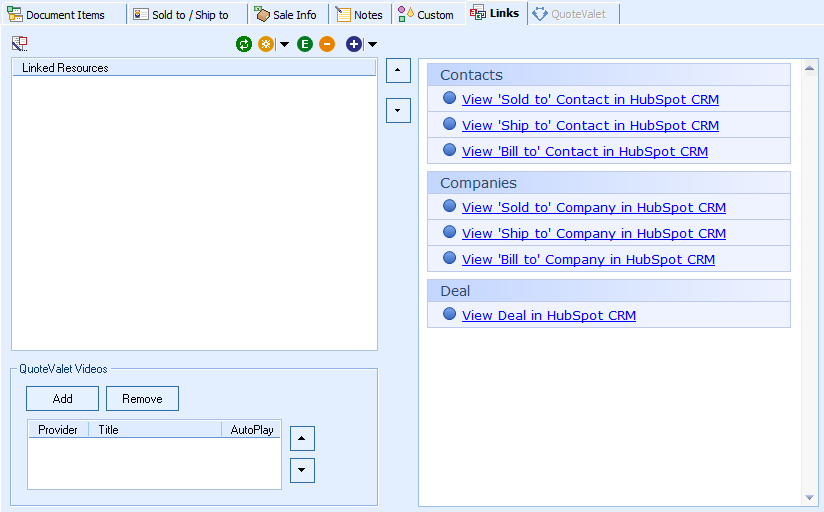Screen dimensions: 824x512
Task: Click the Deal section header
Action: click(x=609, y=291)
